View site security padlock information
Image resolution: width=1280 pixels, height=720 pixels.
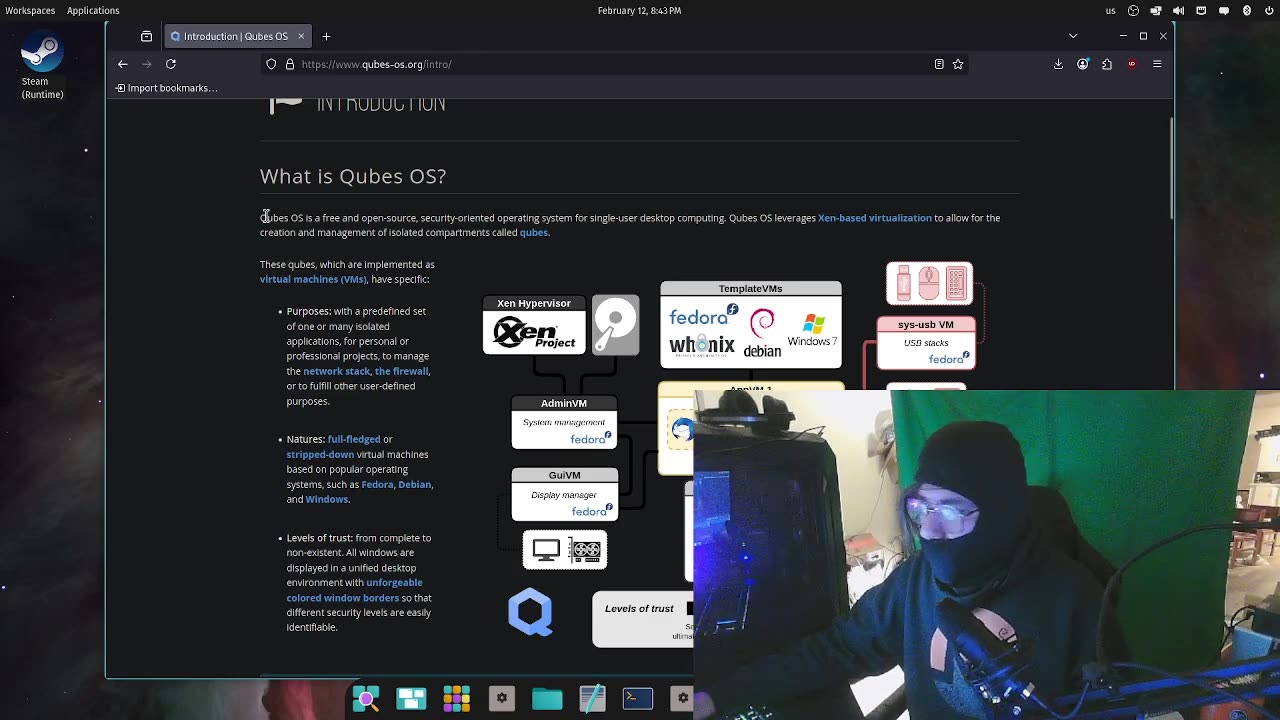pyautogui.click(x=290, y=64)
